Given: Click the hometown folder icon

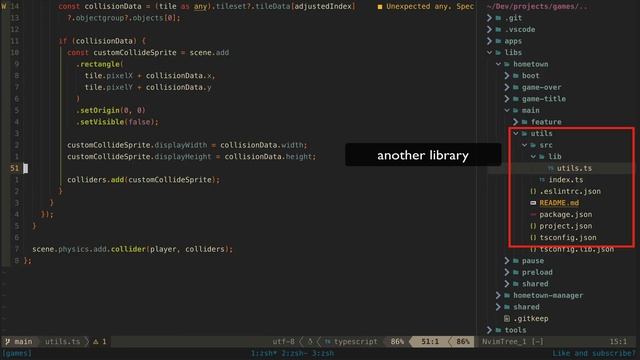Looking at the screenshot, I should pyautogui.click(x=507, y=64).
